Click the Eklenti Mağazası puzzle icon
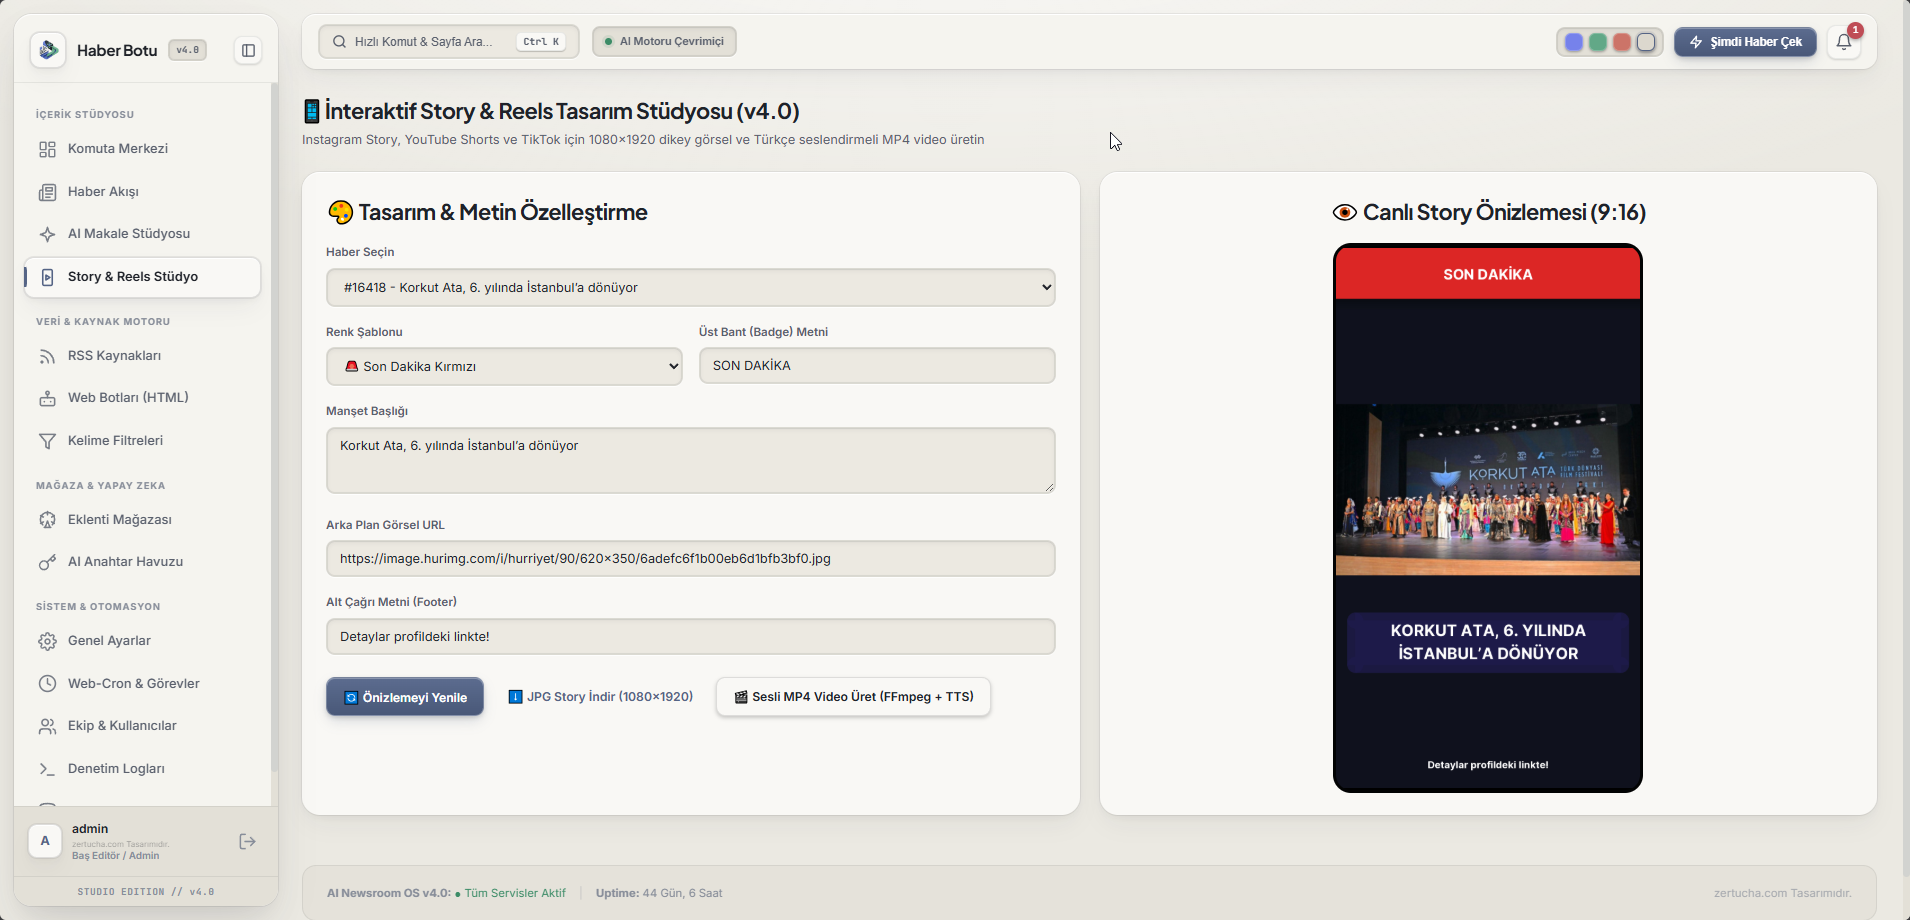1910x920 pixels. click(x=47, y=520)
